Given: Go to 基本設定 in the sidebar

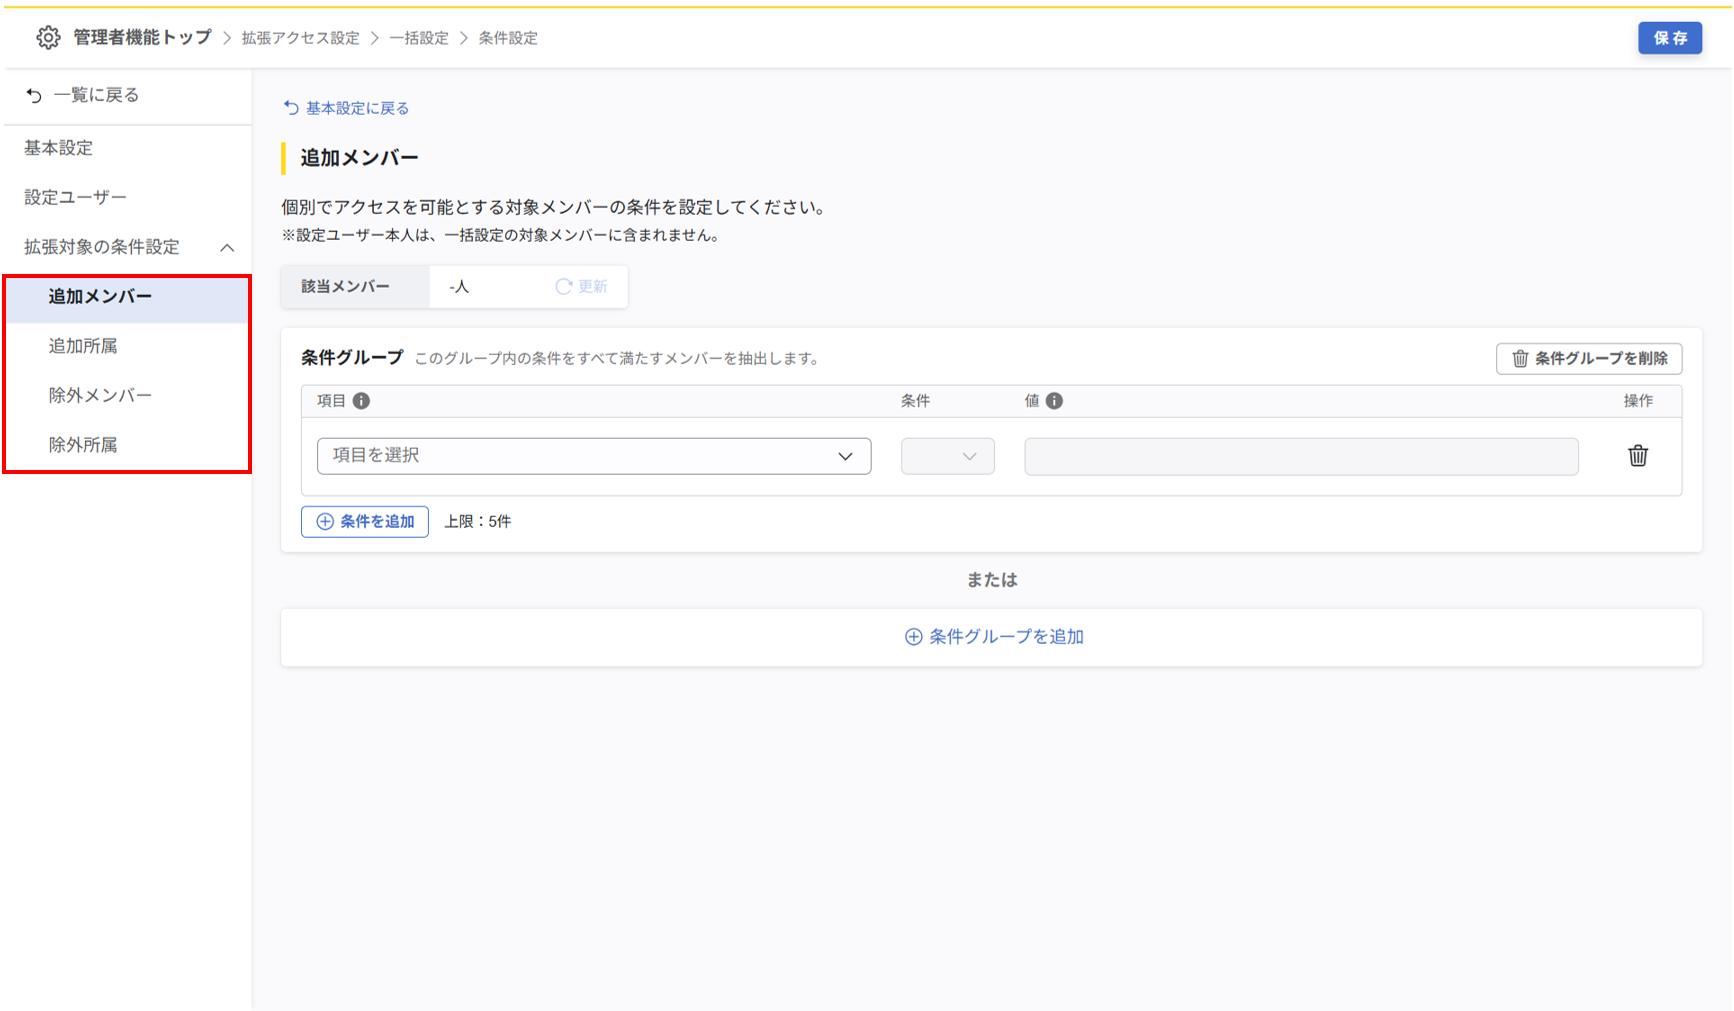Looking at the screenshot, I should click(59, 148).
